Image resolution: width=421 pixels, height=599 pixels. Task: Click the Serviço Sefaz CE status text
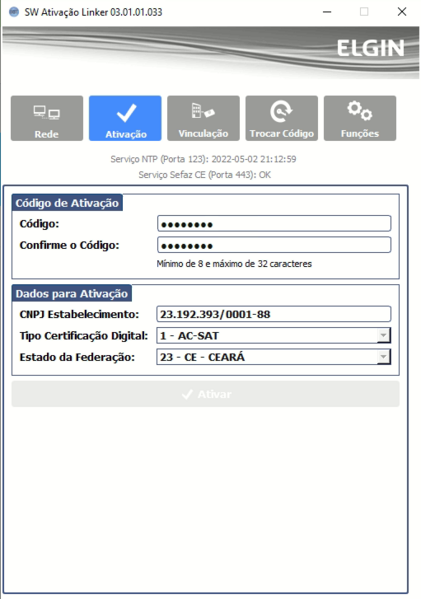point(205,175)
